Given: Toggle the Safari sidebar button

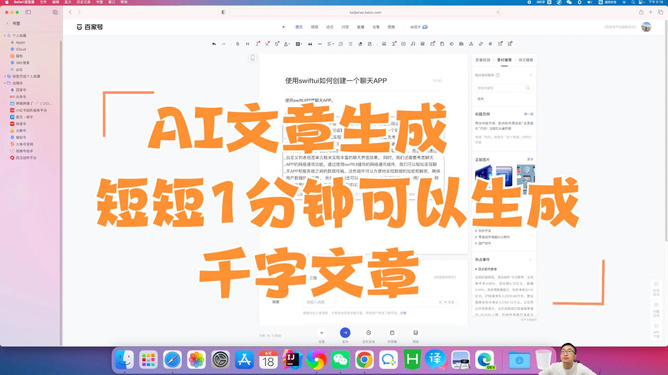Looking at the screenshot, I should point(28,12).
